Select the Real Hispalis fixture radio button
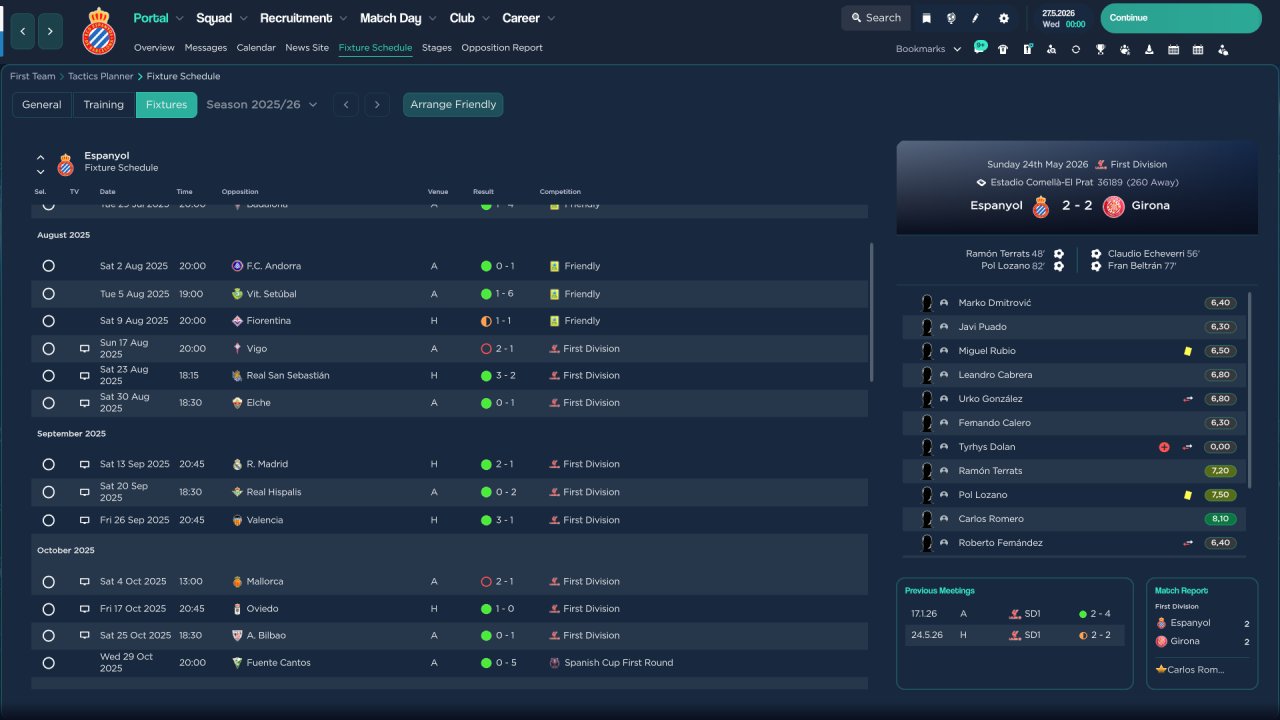1280x720 pixels. [48, 492]
